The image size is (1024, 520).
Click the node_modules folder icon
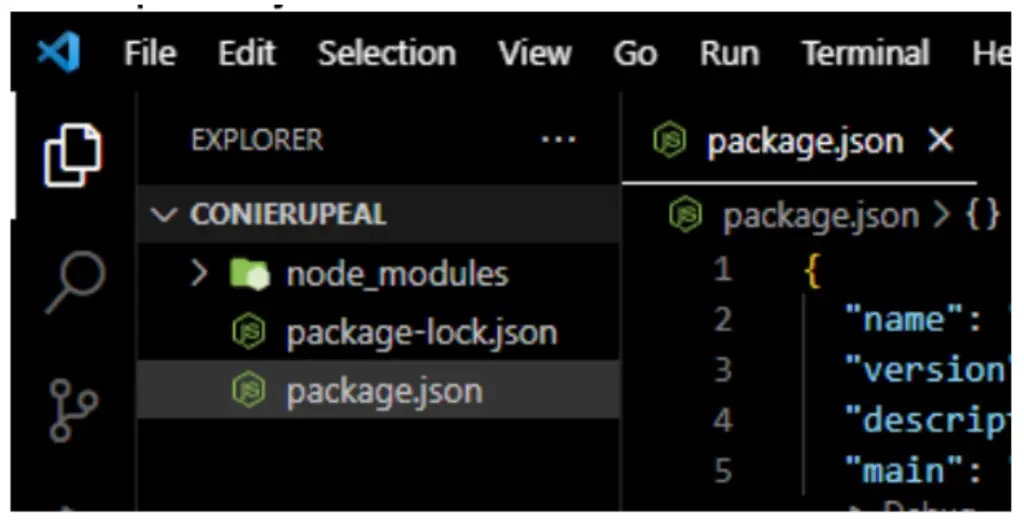pos(250,273)
